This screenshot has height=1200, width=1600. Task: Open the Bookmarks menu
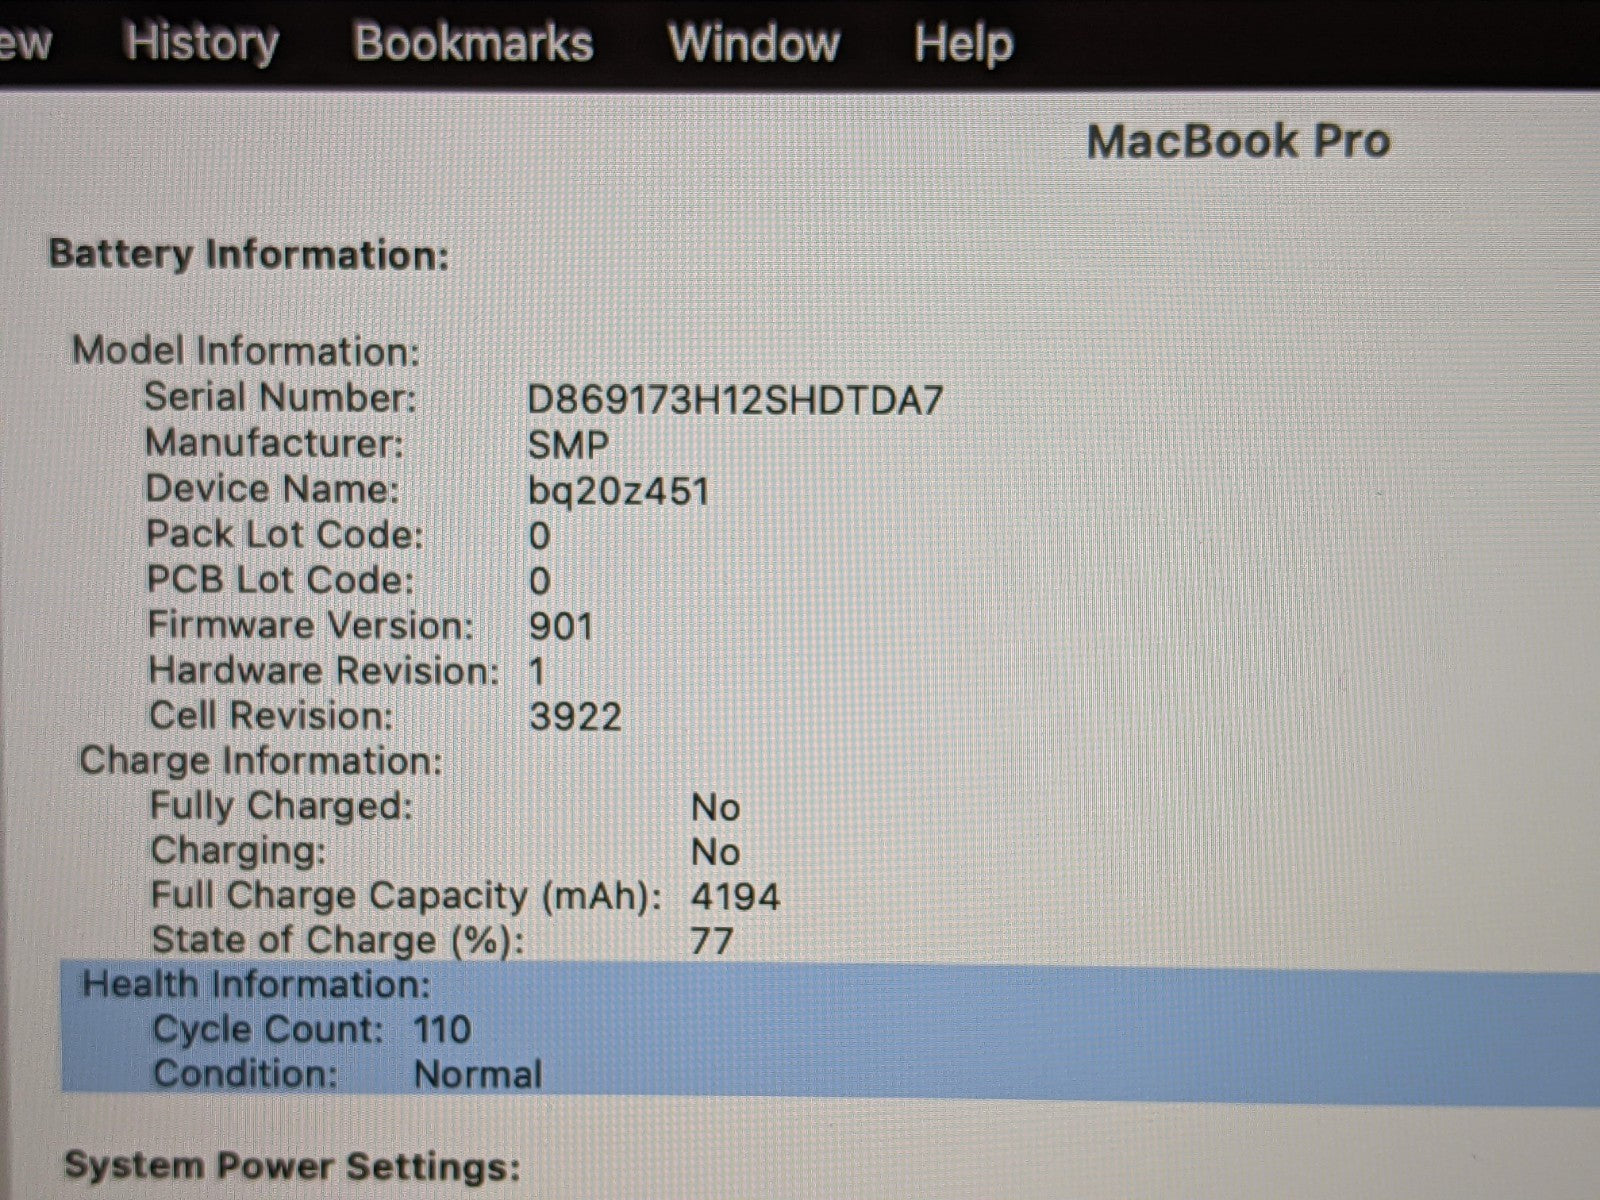473,43
